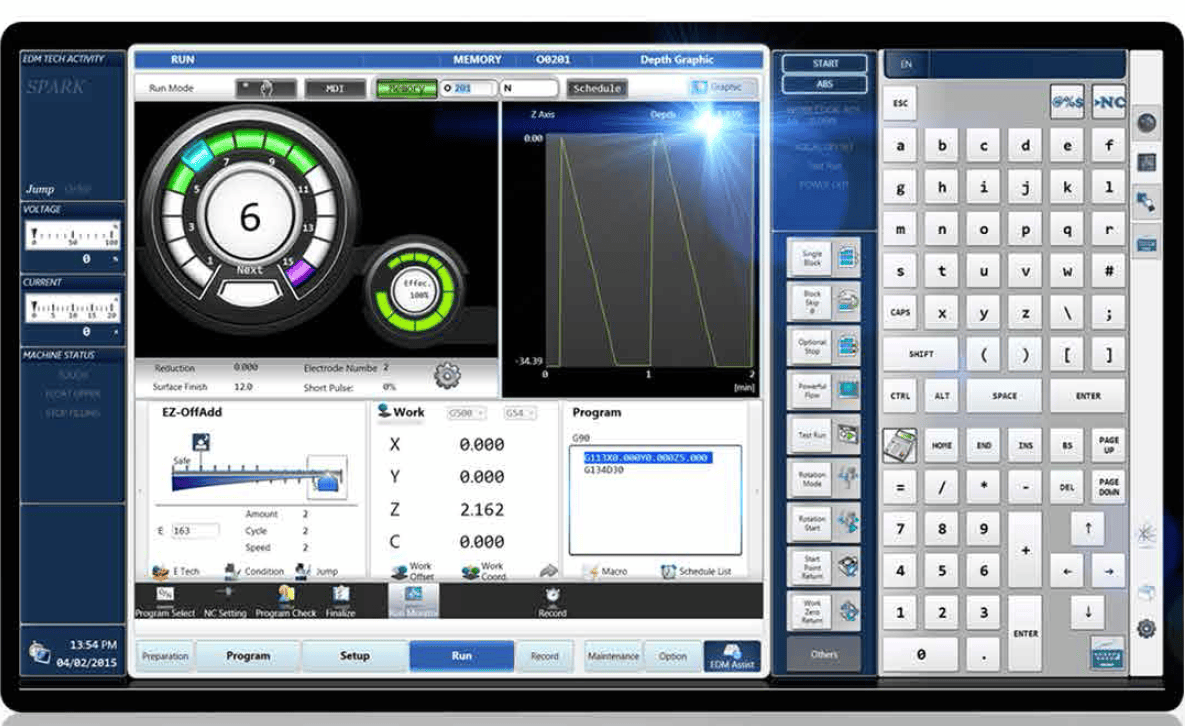The width and height of the screenshot is (1185, 726).
Task: Toggle Optional Stop mode
Action: click(x=823, y=346)
